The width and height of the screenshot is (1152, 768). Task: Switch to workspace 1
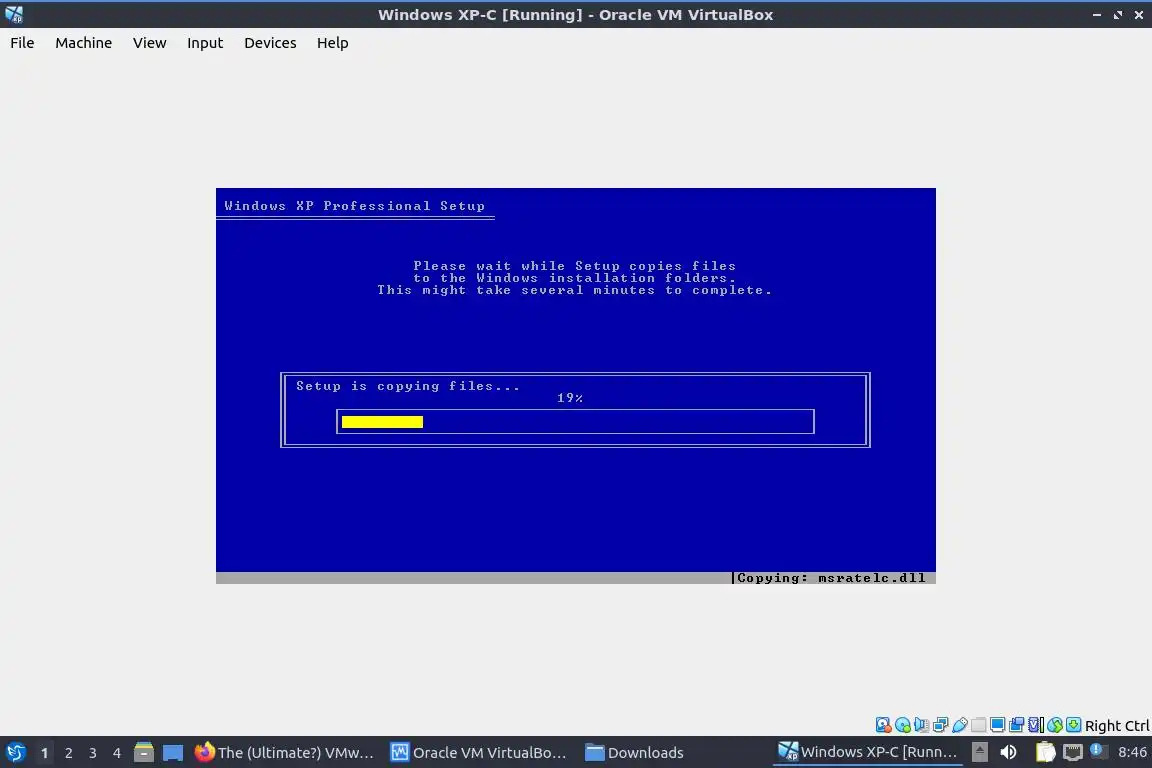[44, 753]
